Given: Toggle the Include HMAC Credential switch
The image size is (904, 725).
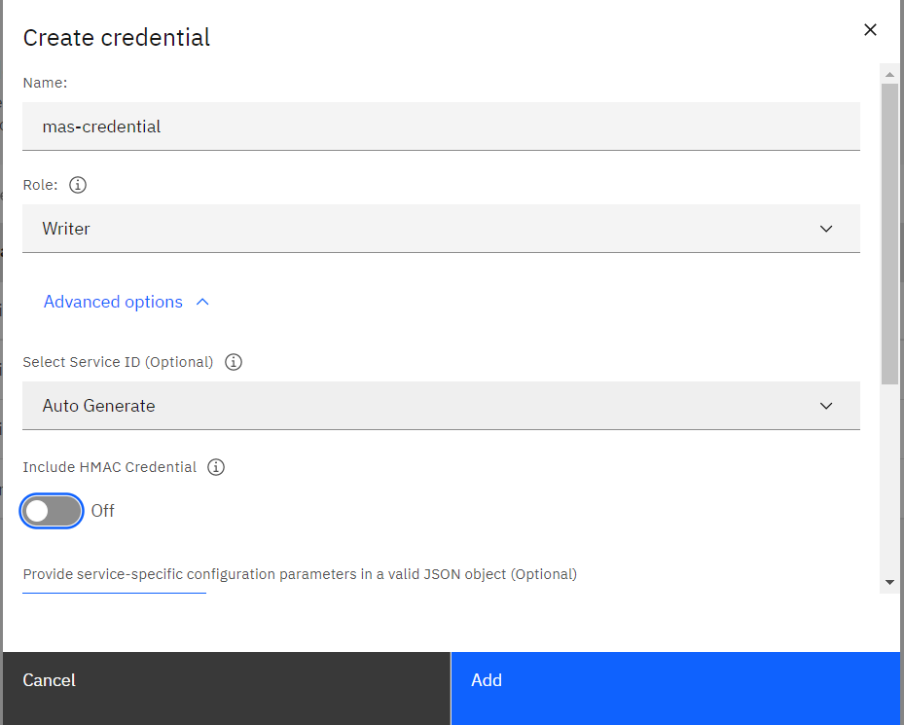Looking at the screenshot, I should (x=51, y=511).
